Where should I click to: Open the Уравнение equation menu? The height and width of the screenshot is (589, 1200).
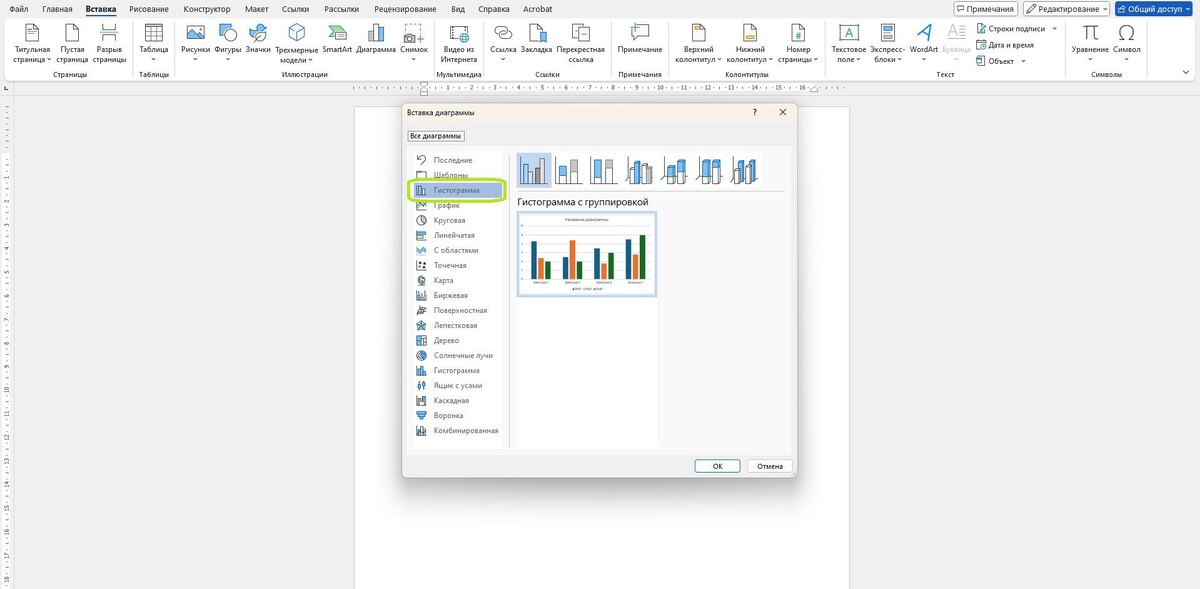[1090, 43]
